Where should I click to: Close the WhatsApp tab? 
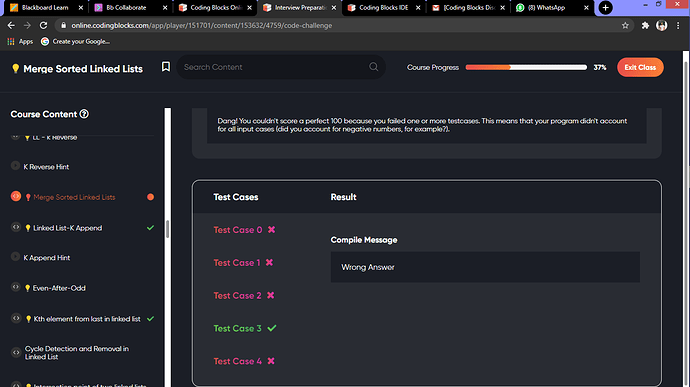(586, 7)
